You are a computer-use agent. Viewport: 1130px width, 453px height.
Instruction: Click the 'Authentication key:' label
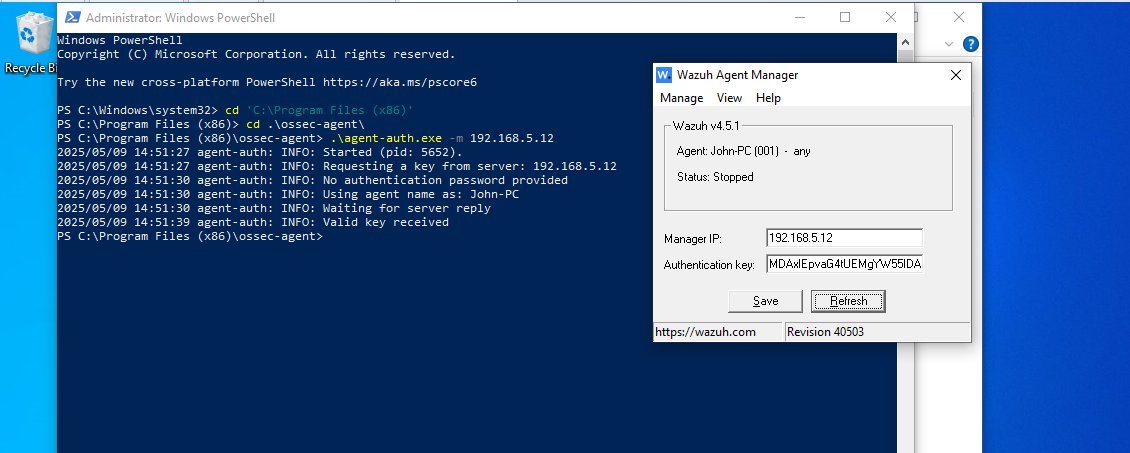pos(709,265)
